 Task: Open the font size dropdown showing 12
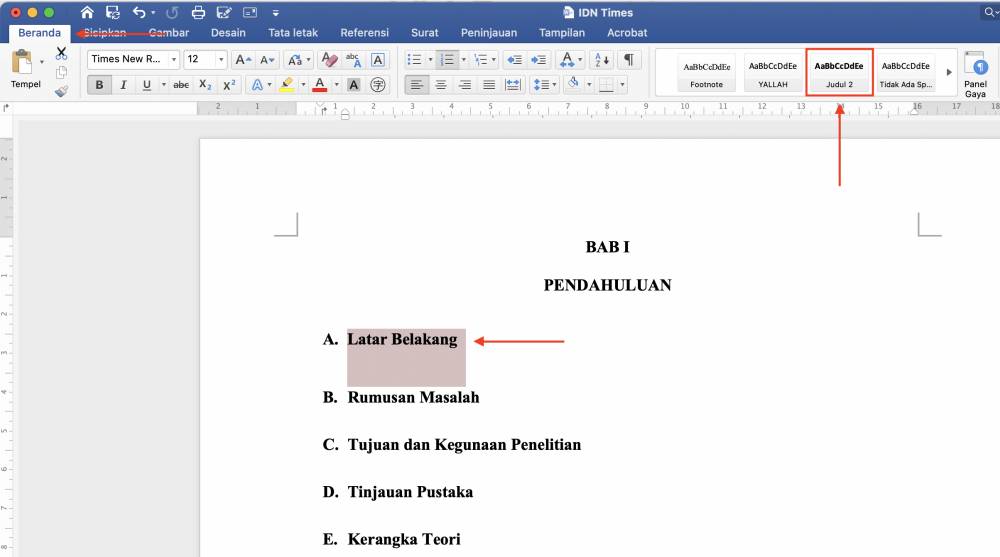coord(221,59)
